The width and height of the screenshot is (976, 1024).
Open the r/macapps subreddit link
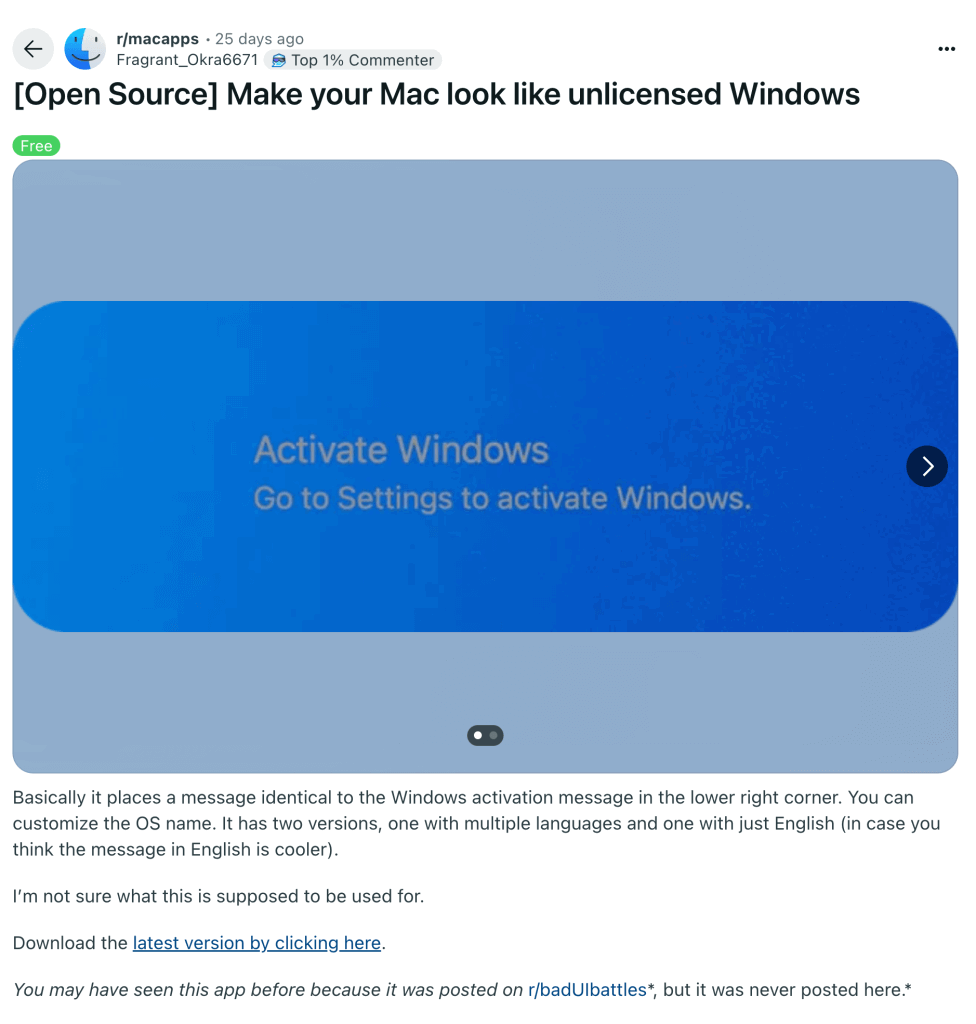[157, 39]
